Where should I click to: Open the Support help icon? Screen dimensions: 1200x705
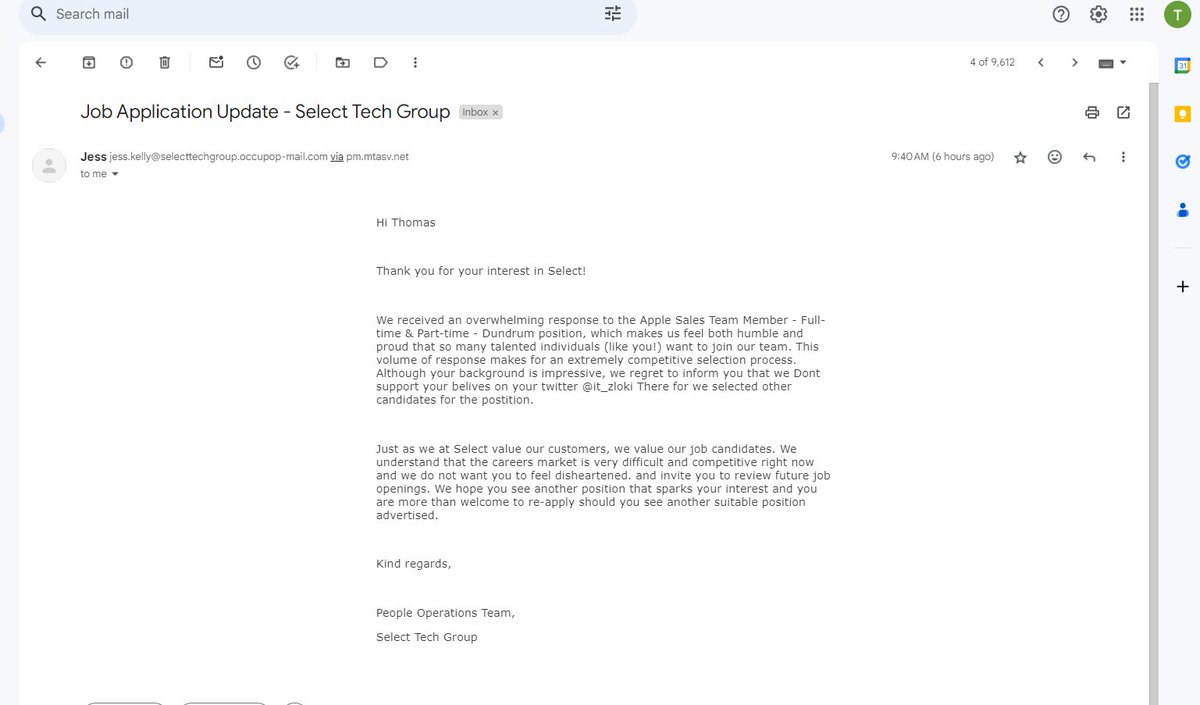pos(1061,14)
